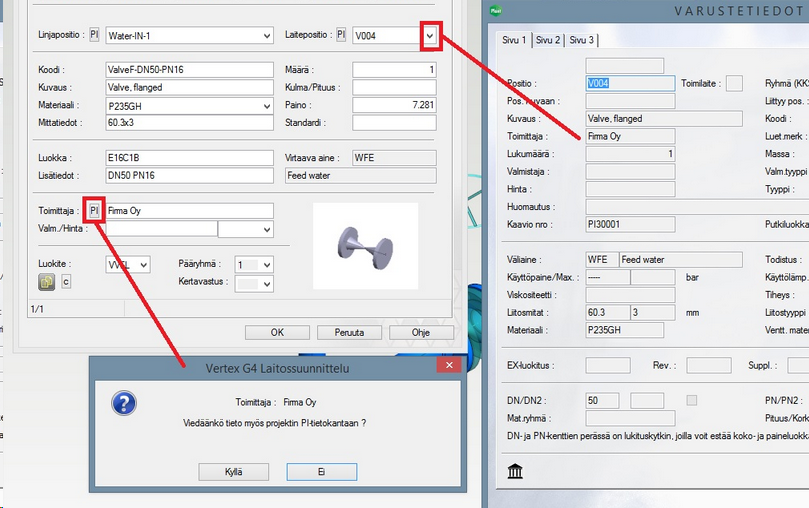Click the Käyttöpaine field showing dashes
The image size is (809, 508).
607,277
